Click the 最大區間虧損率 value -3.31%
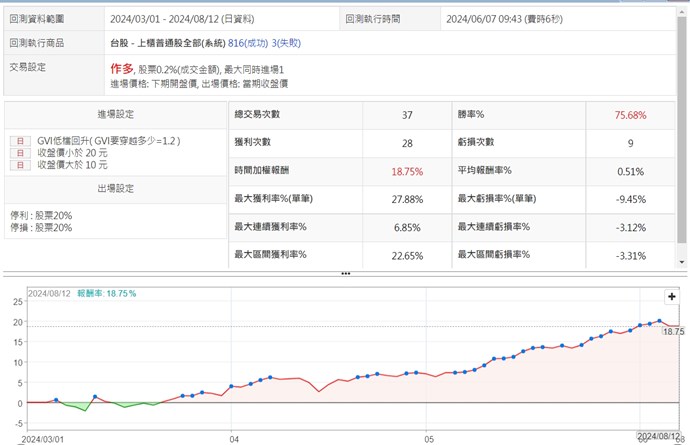This screenshot has width=690, height=445. point(631,256)
